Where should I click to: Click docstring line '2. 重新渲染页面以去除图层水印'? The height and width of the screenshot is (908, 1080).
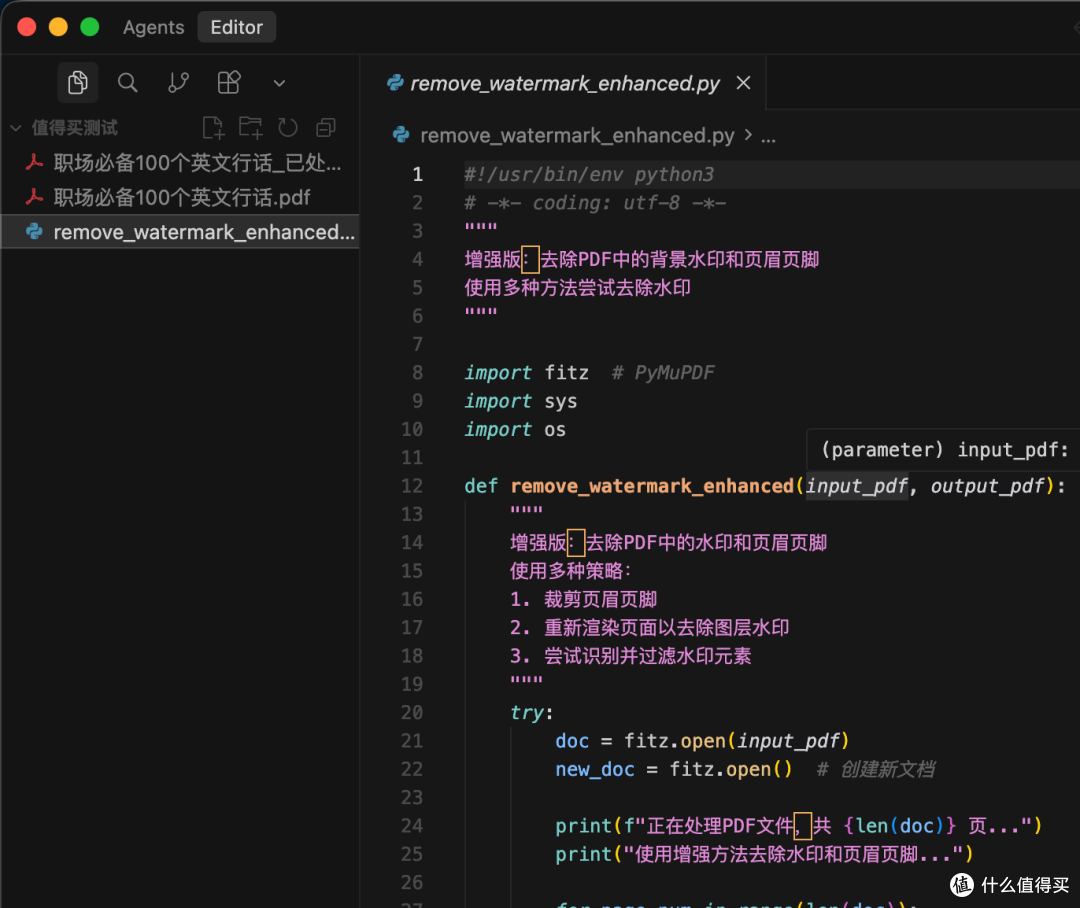pos(650,628)
